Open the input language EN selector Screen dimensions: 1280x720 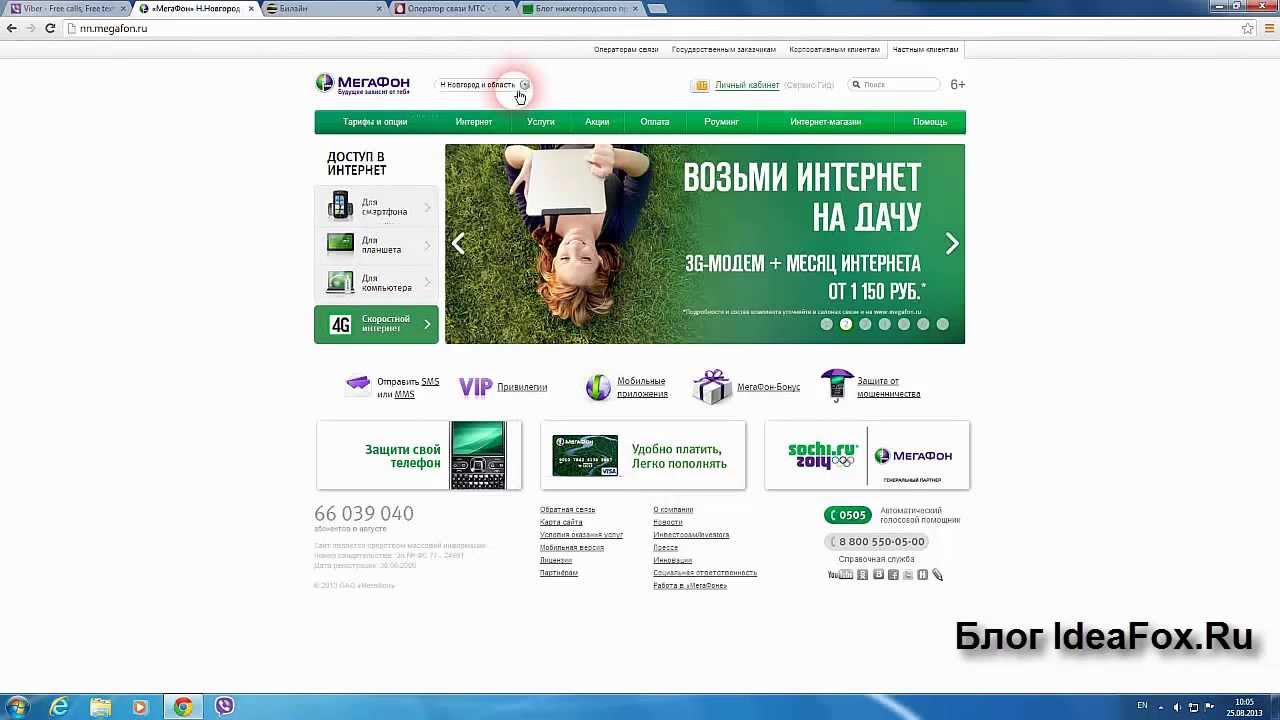(x=1143, y=706)
